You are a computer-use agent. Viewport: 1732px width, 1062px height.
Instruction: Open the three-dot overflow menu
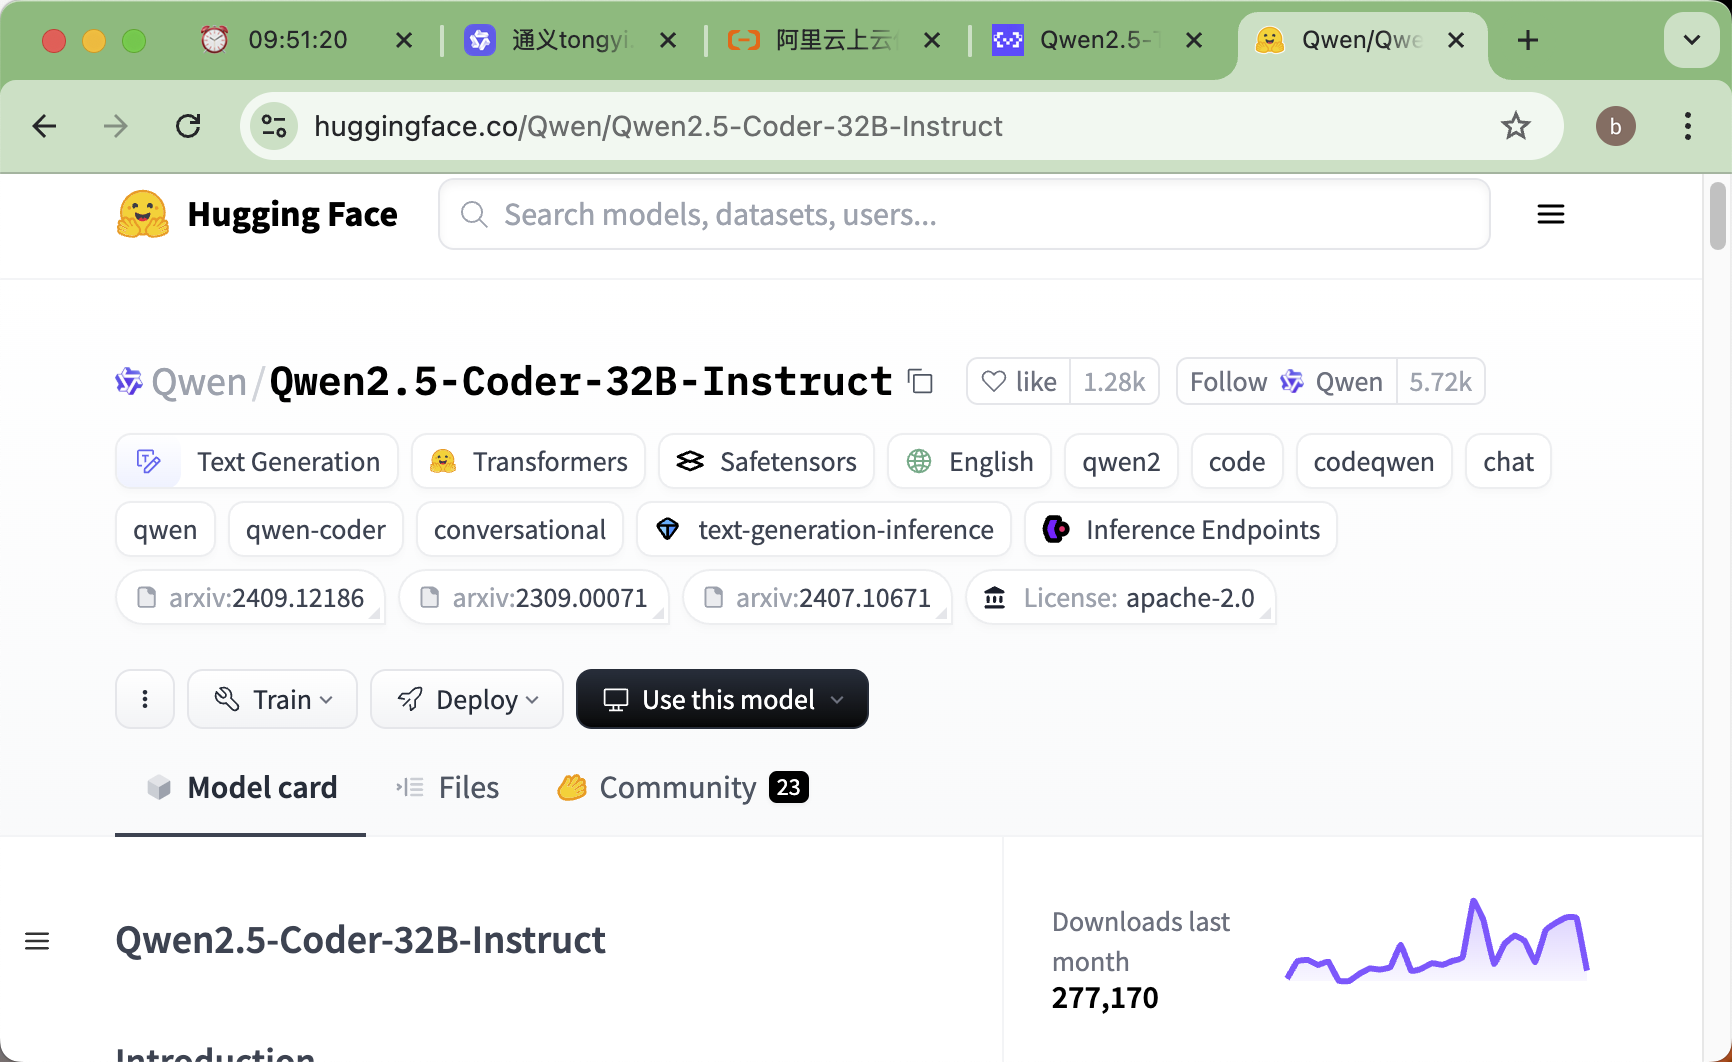click(x=144, y=699)
